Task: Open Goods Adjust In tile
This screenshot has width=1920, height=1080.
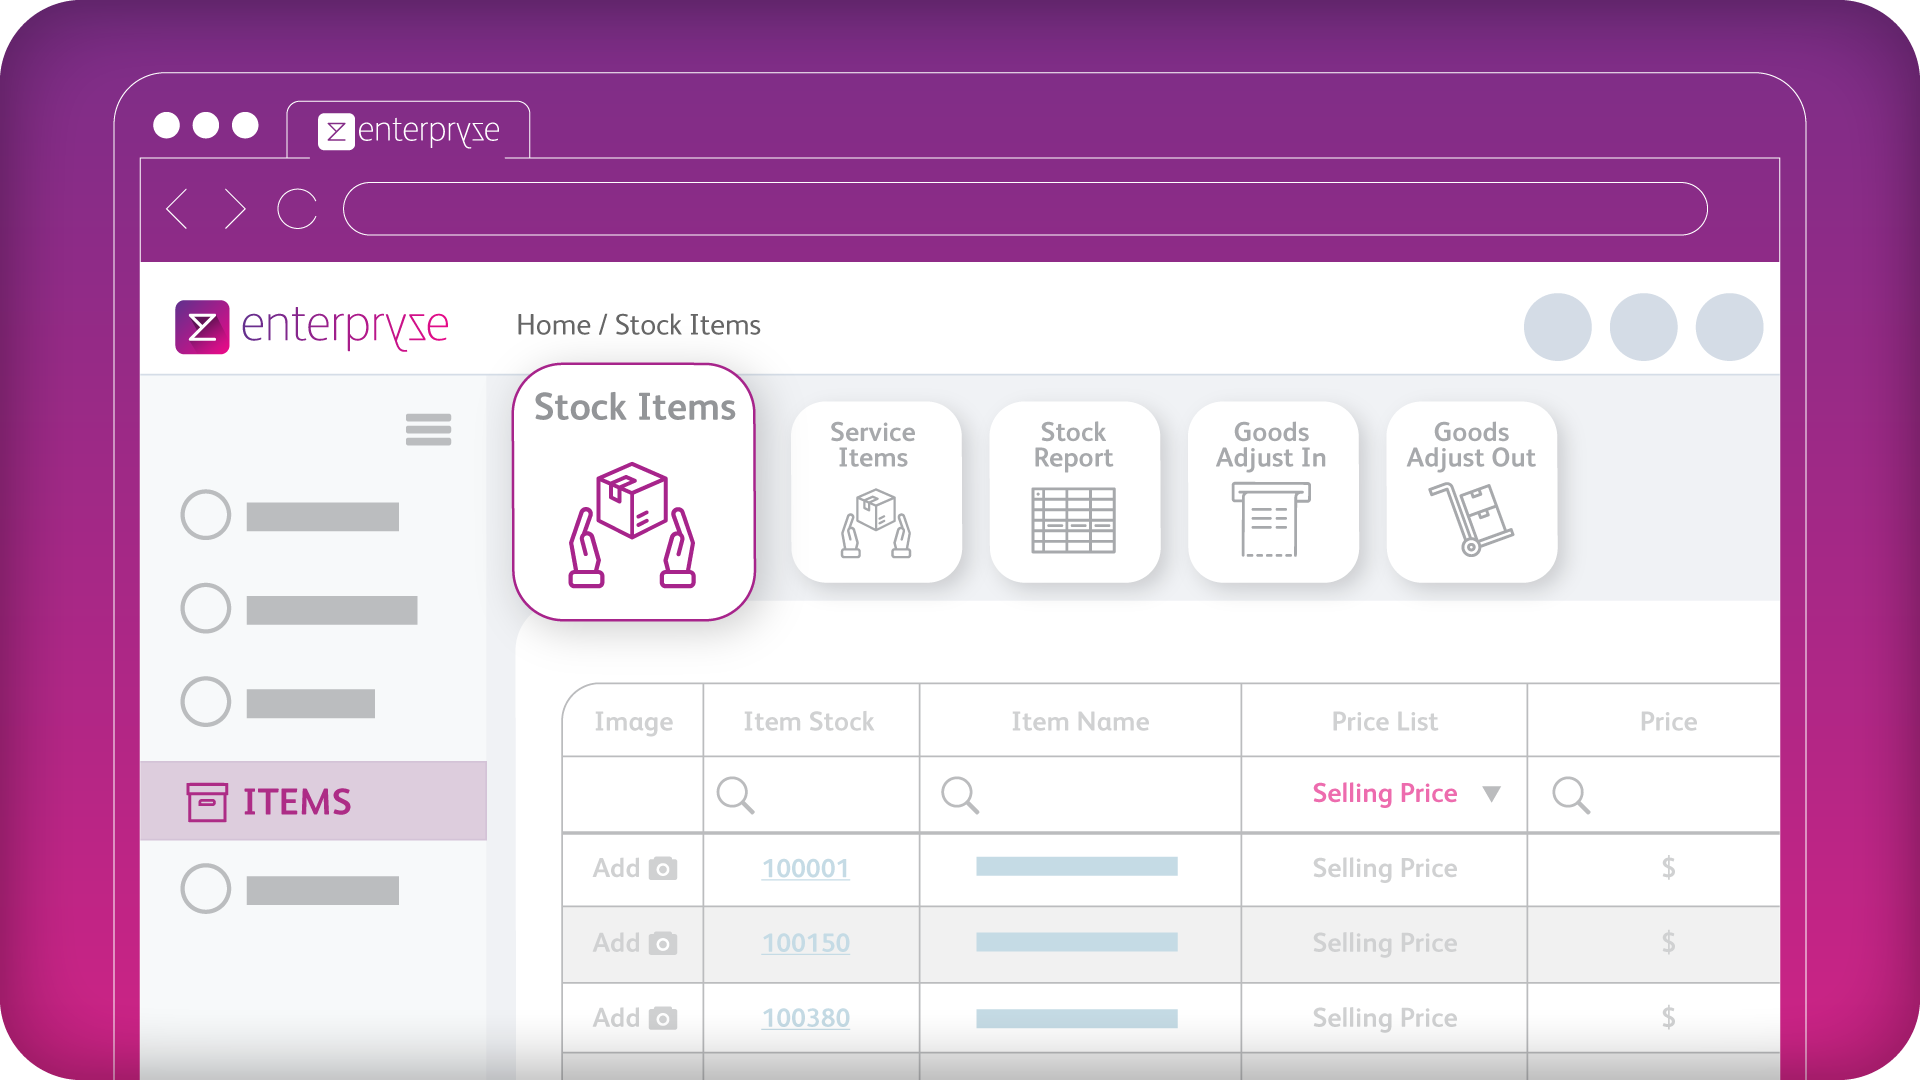Action: [1272, 492]
